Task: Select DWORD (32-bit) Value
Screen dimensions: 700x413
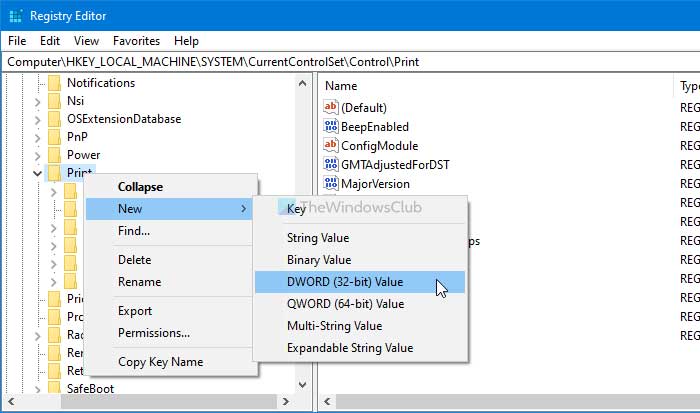Action: point(360,282)
